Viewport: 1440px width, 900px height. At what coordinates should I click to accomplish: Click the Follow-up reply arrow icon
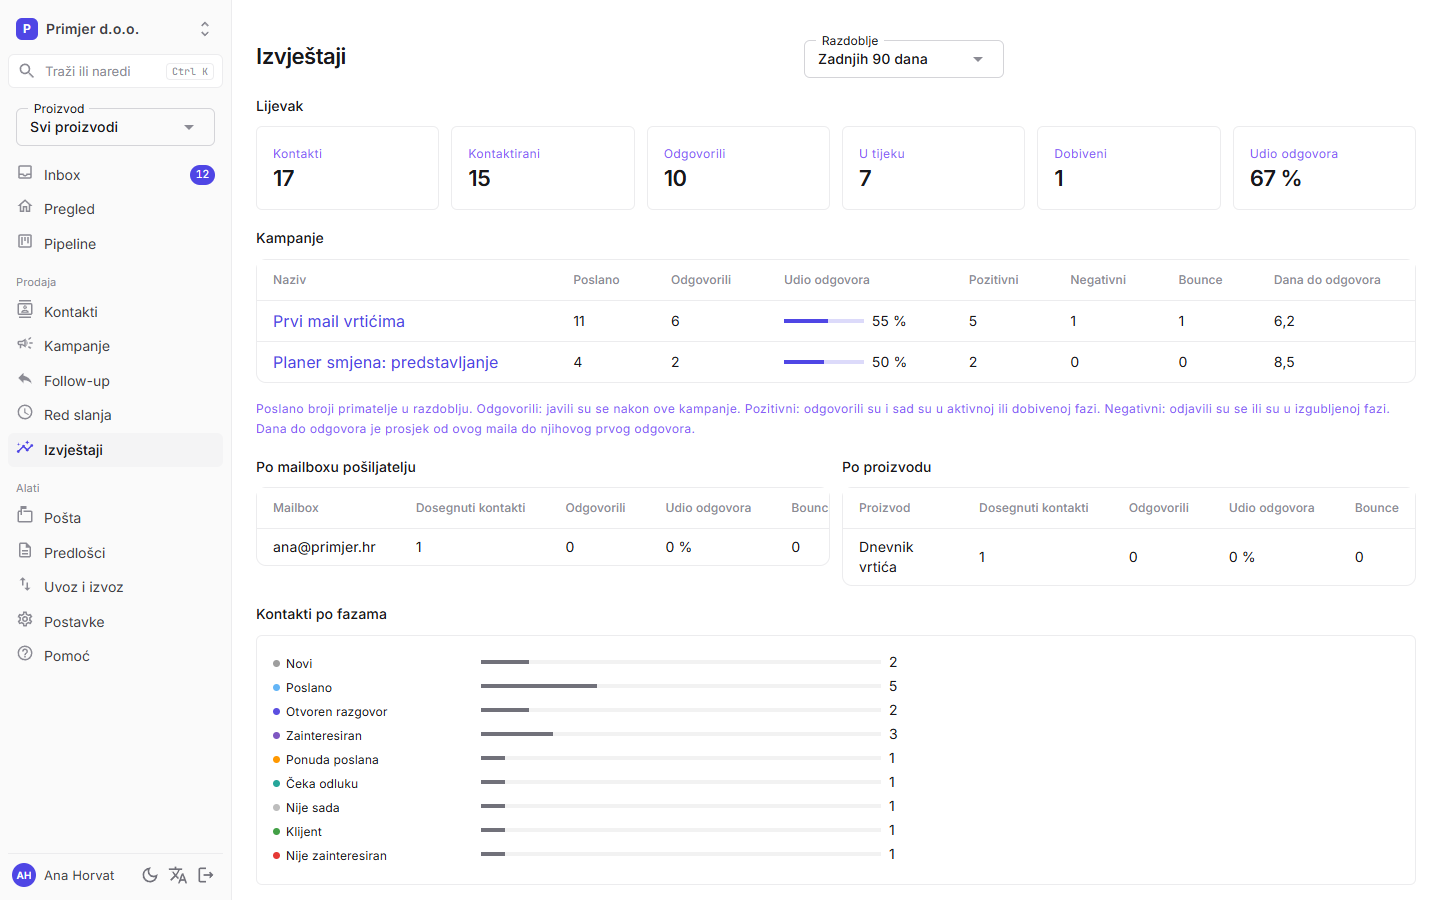pyautogui.click(x=25, y=379)
